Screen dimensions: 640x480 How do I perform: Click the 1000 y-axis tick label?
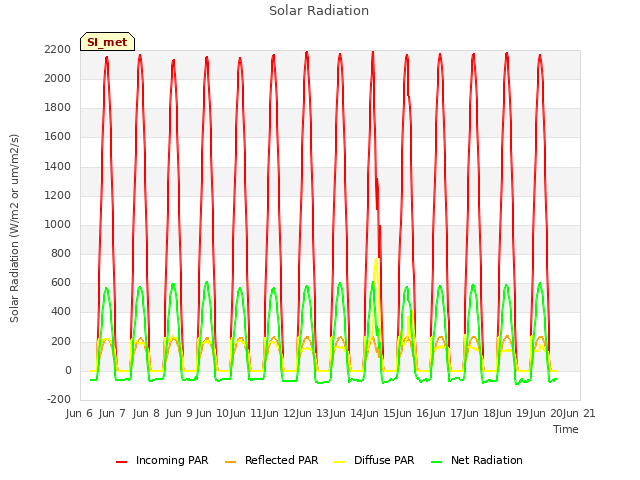58,224
